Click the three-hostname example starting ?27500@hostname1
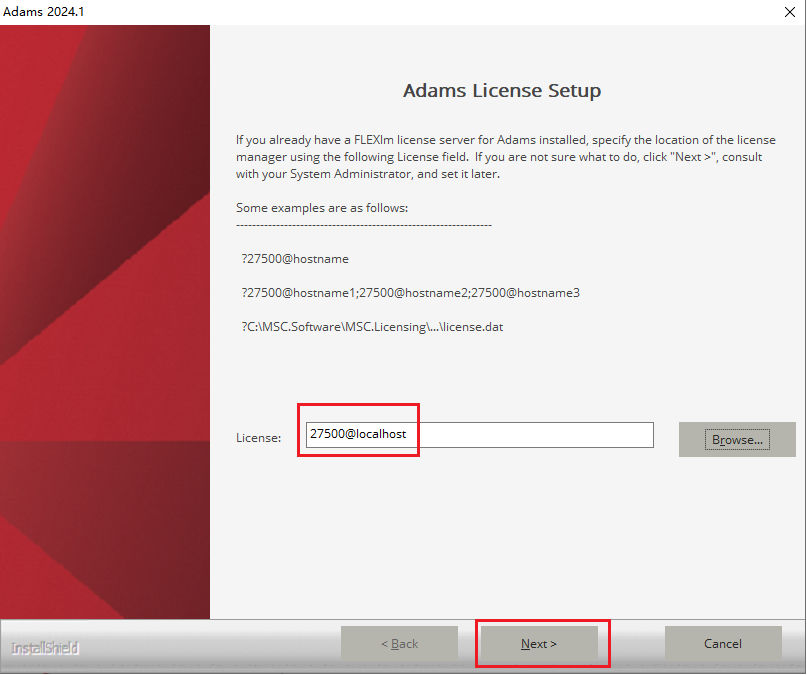Screen dimensions: 807x675 (411, 293)
